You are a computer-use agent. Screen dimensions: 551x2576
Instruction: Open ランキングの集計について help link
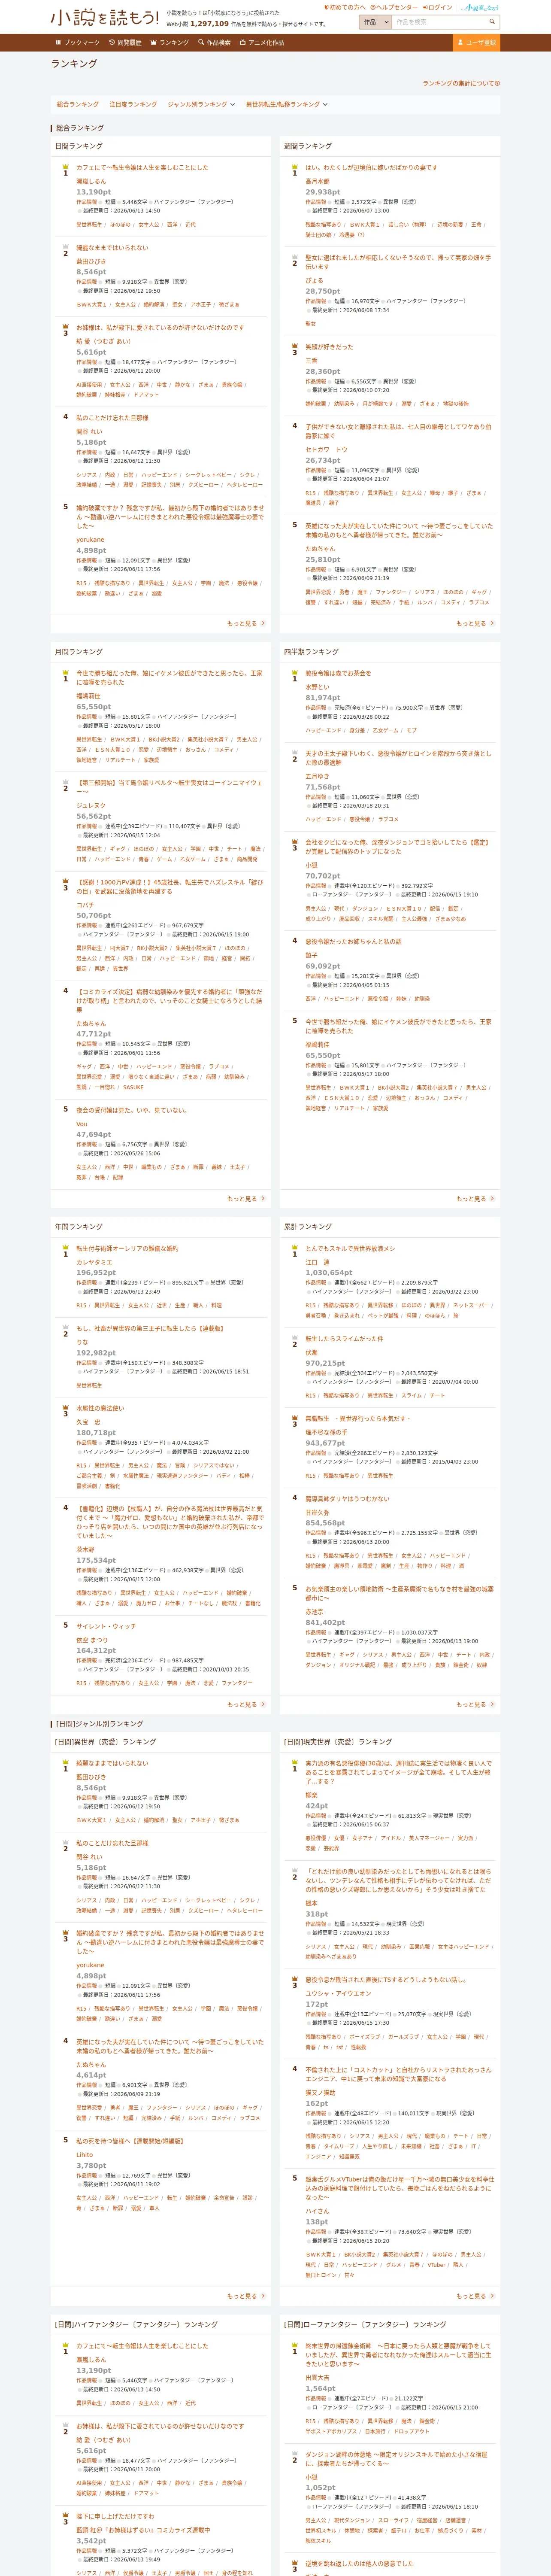(461, 83)
